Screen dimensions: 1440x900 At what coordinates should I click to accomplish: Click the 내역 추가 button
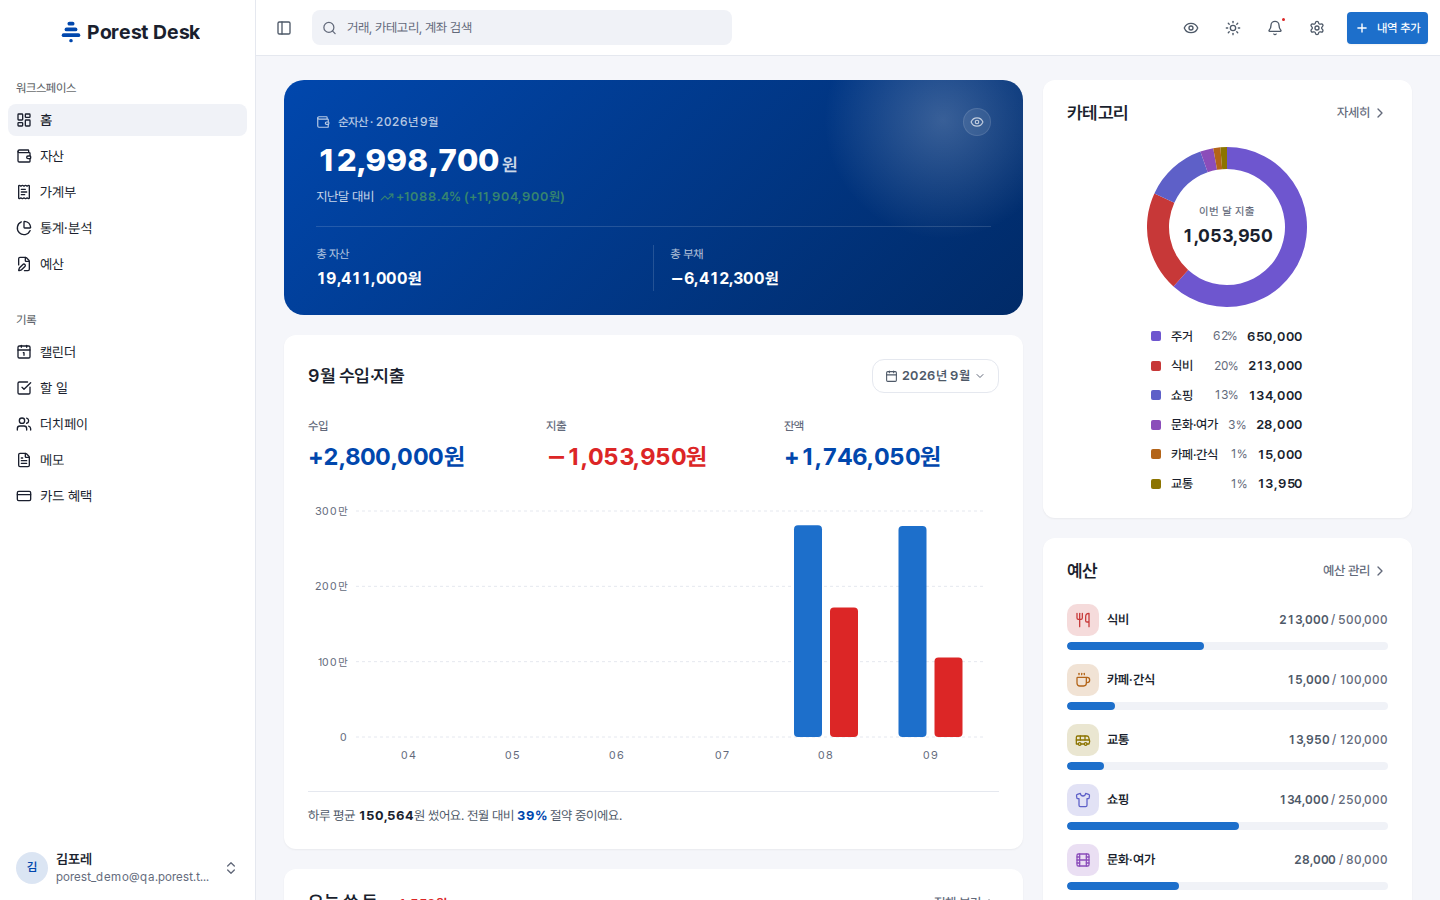(1387, 28)
